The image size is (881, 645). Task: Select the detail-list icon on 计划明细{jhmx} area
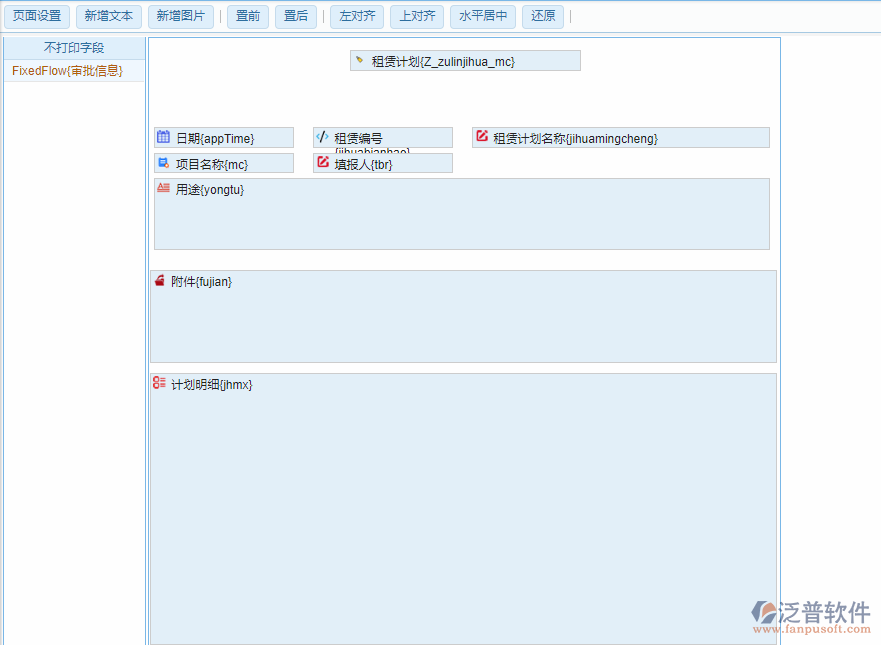click(x=159, y=381)
